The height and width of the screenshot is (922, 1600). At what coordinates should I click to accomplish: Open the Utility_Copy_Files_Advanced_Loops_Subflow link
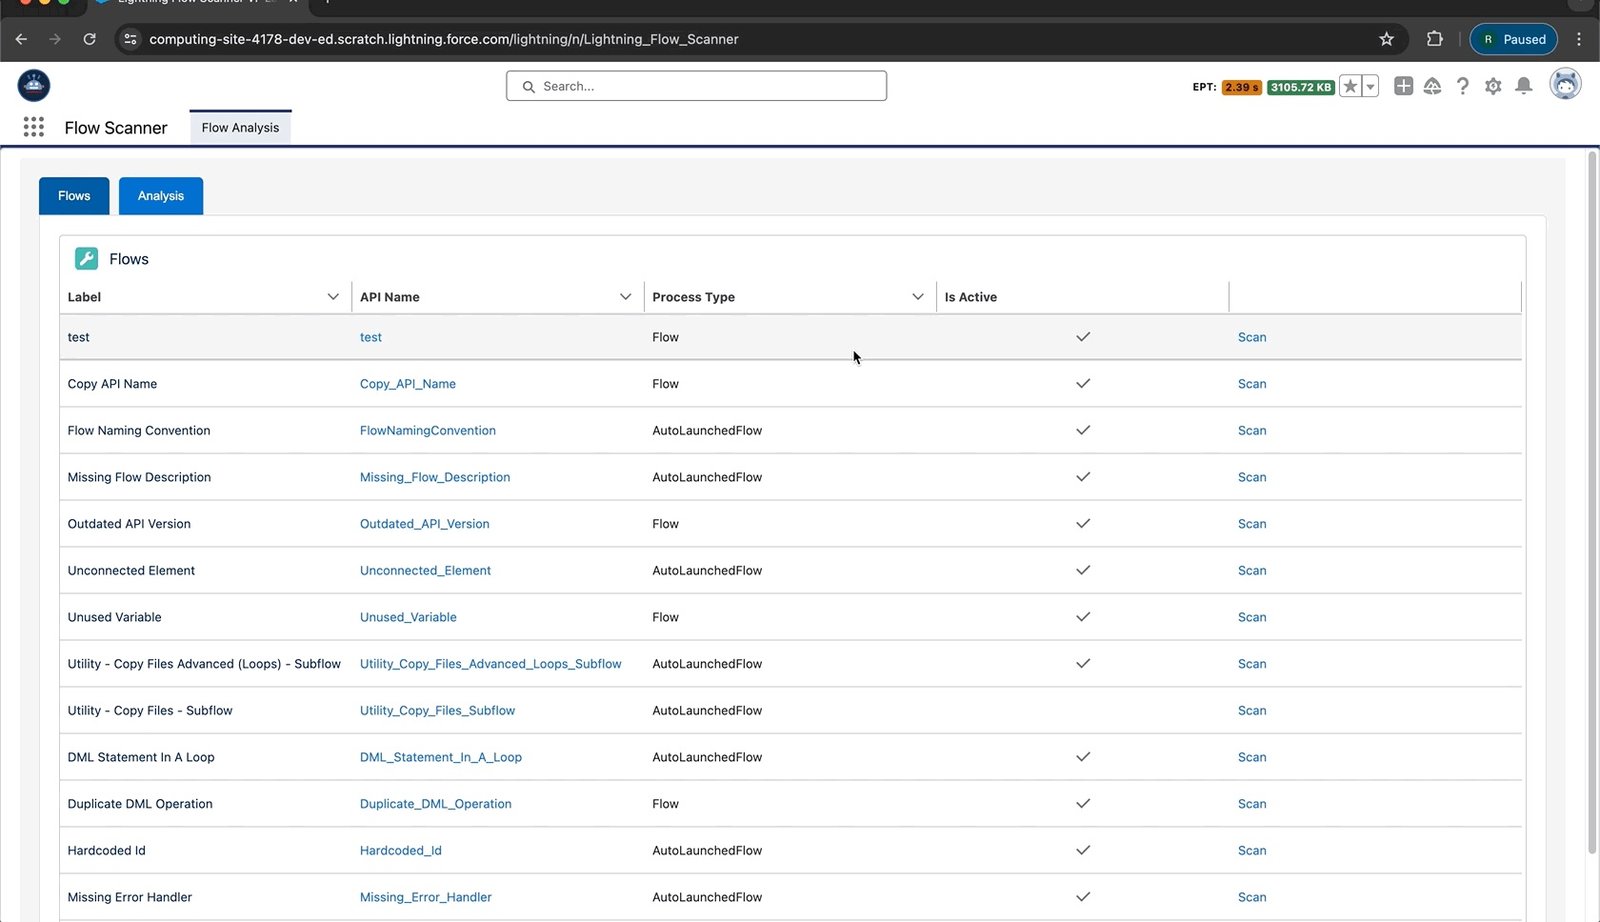coord(491,664)
